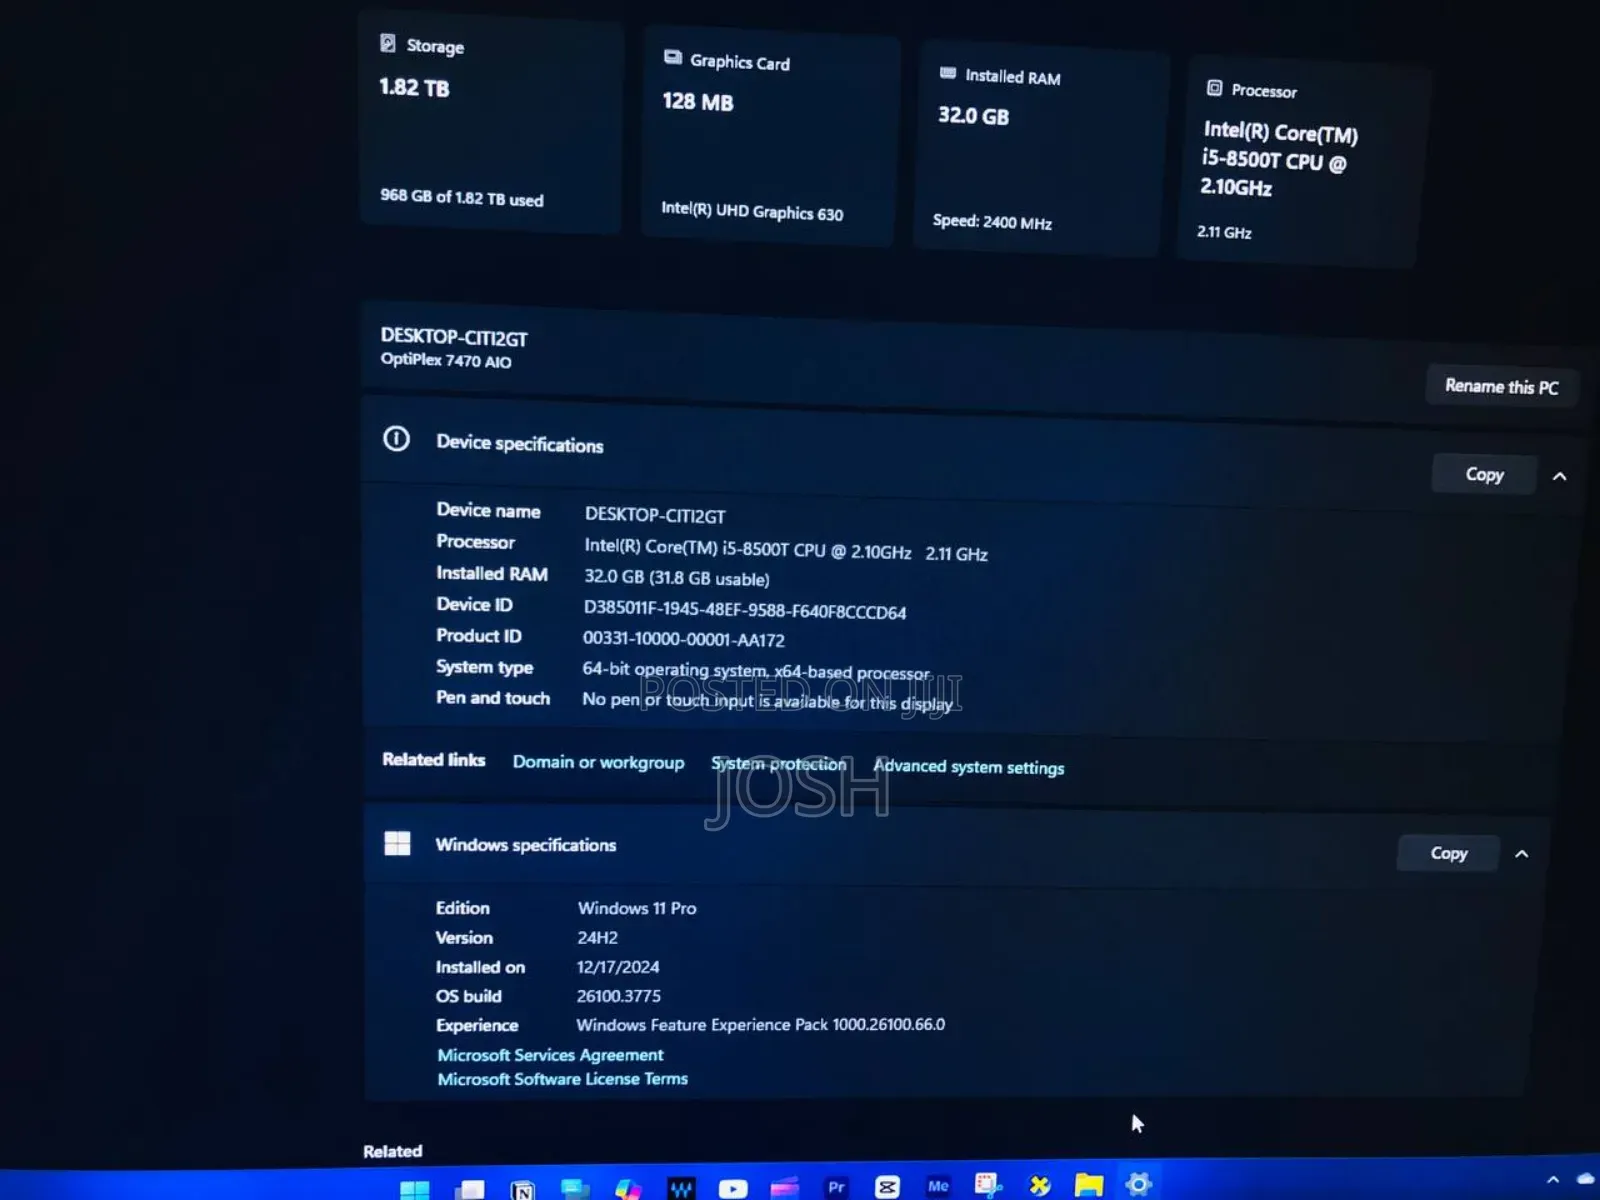Open Adobe Media Encoder from taskbar
The width and height of the screenshot is (1600, 1200).
[938, 1188]
